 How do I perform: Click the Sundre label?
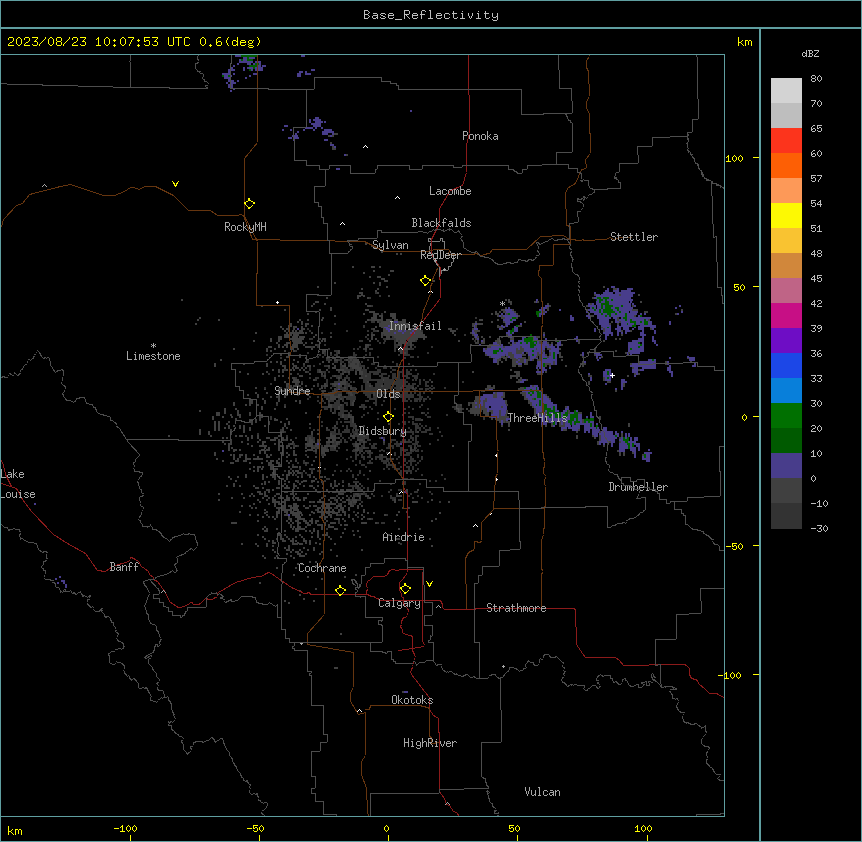click(x=292, y=391)
